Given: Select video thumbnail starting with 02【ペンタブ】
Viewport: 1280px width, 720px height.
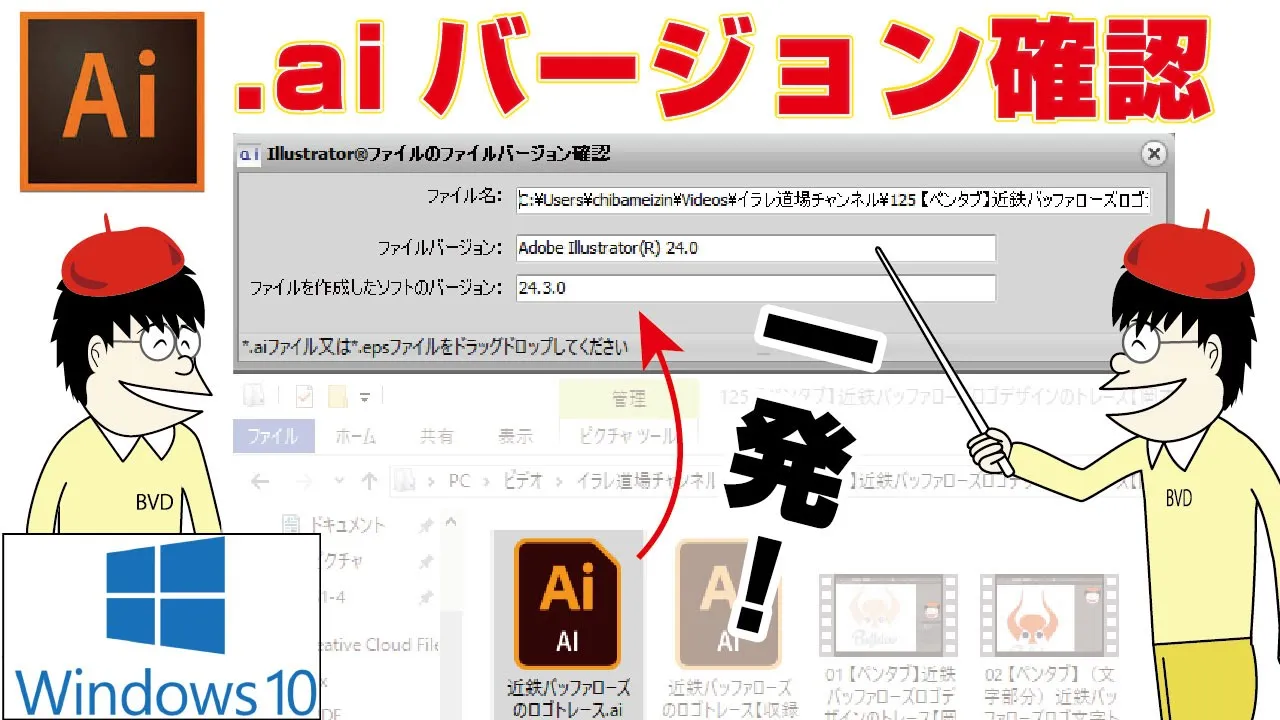Looking at the screenshot, I should tap(1049, 617).
